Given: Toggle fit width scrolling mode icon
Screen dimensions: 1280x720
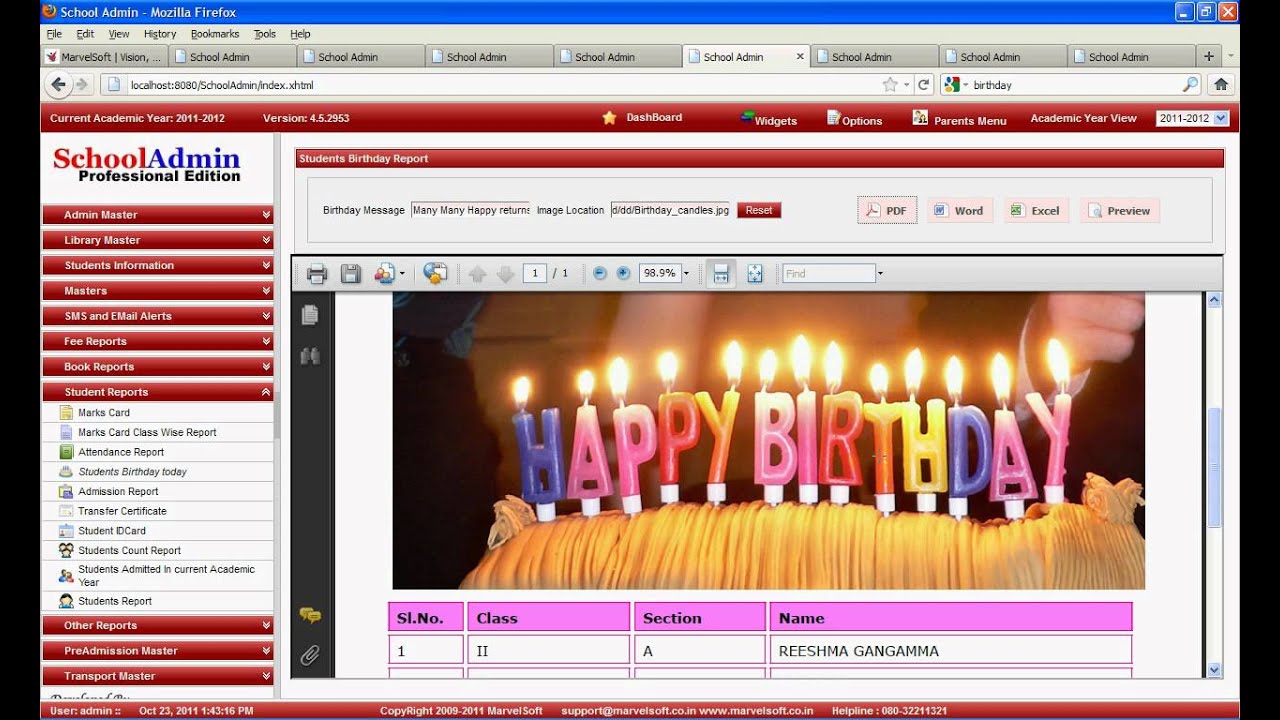Looking at the screenshot, I should (x=719, y=273).
